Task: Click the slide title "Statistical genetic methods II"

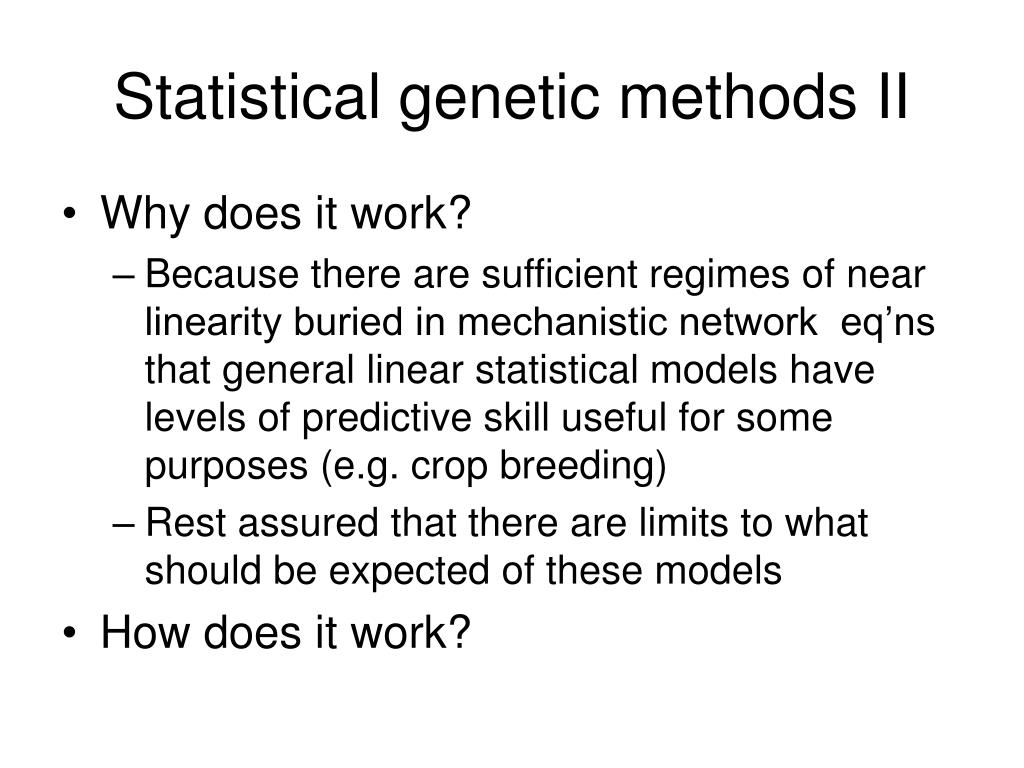Action: [511, 98]
